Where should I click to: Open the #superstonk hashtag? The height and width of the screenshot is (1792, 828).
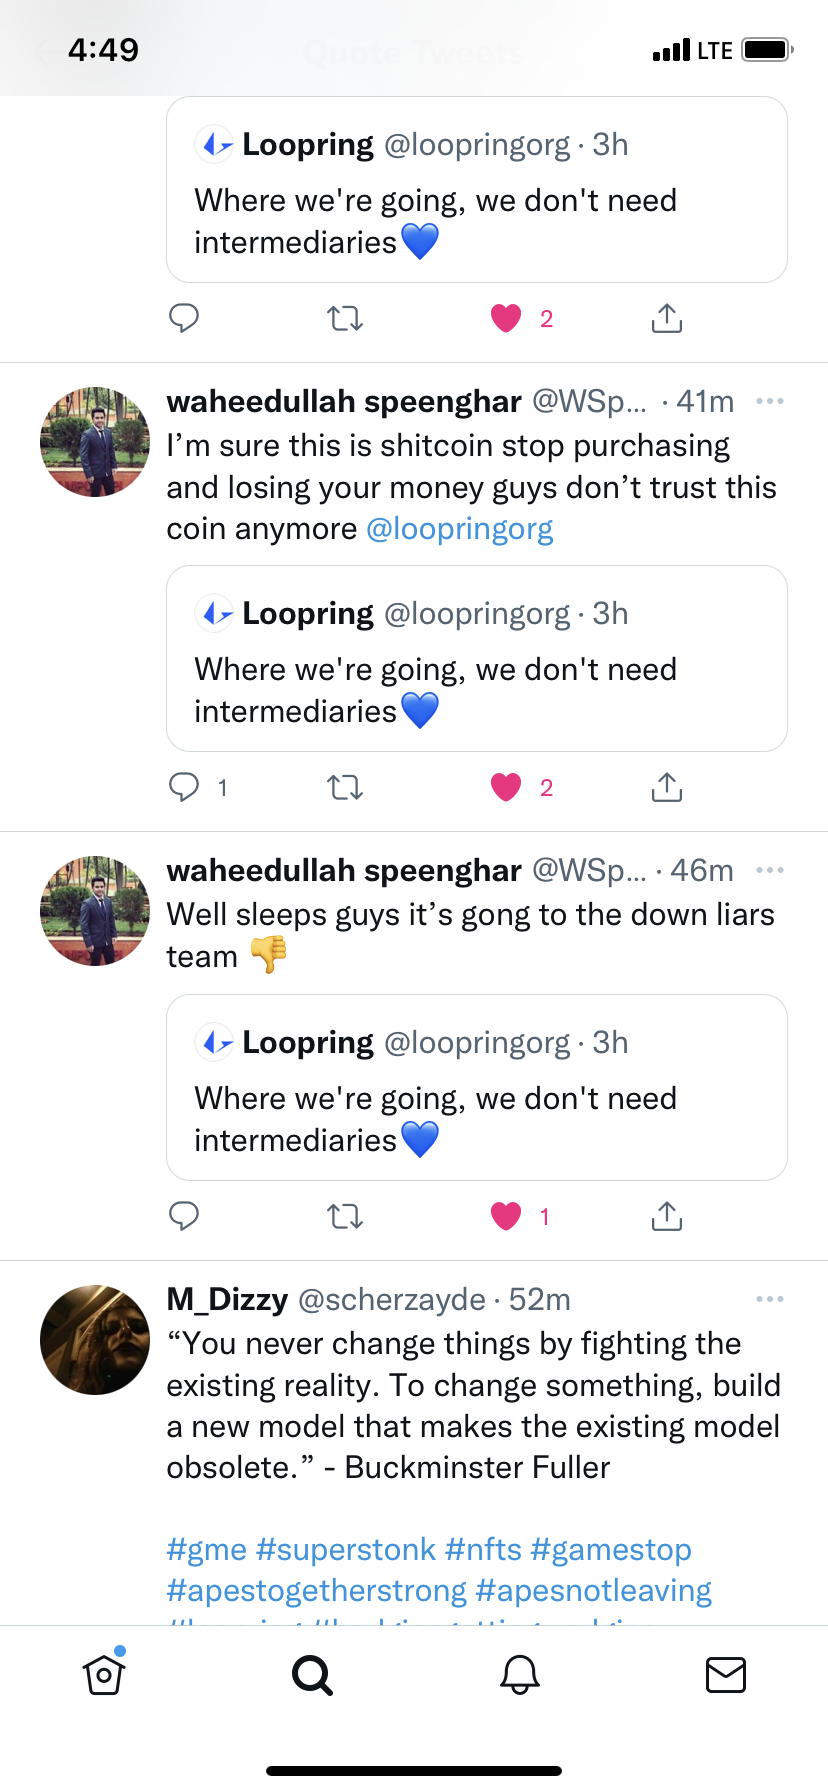[346, 1549]
